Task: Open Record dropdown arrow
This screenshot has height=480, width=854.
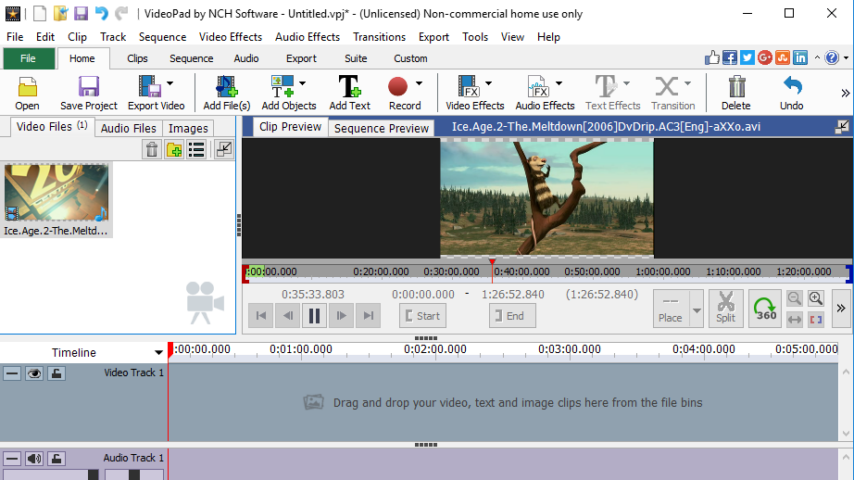Action: [x=419, y=83]
